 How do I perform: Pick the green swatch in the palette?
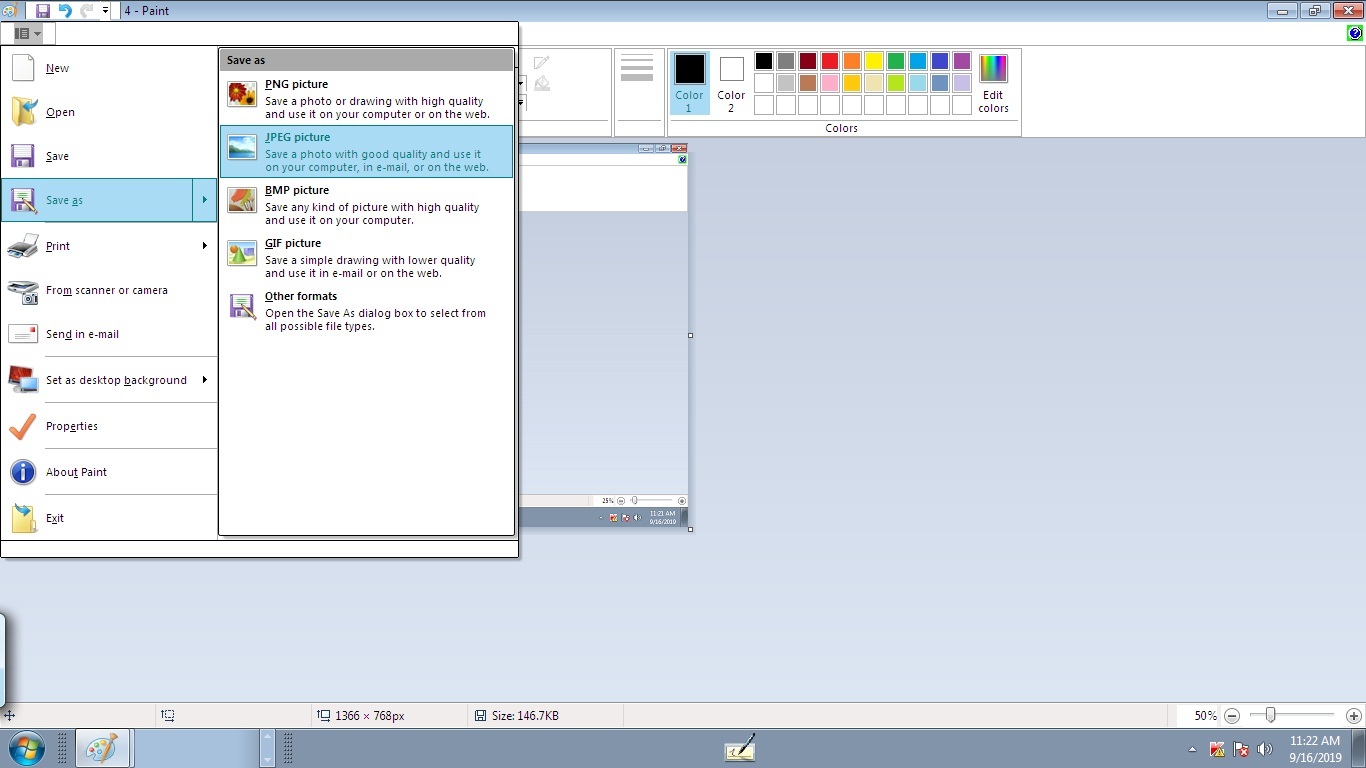click(896, 61)
